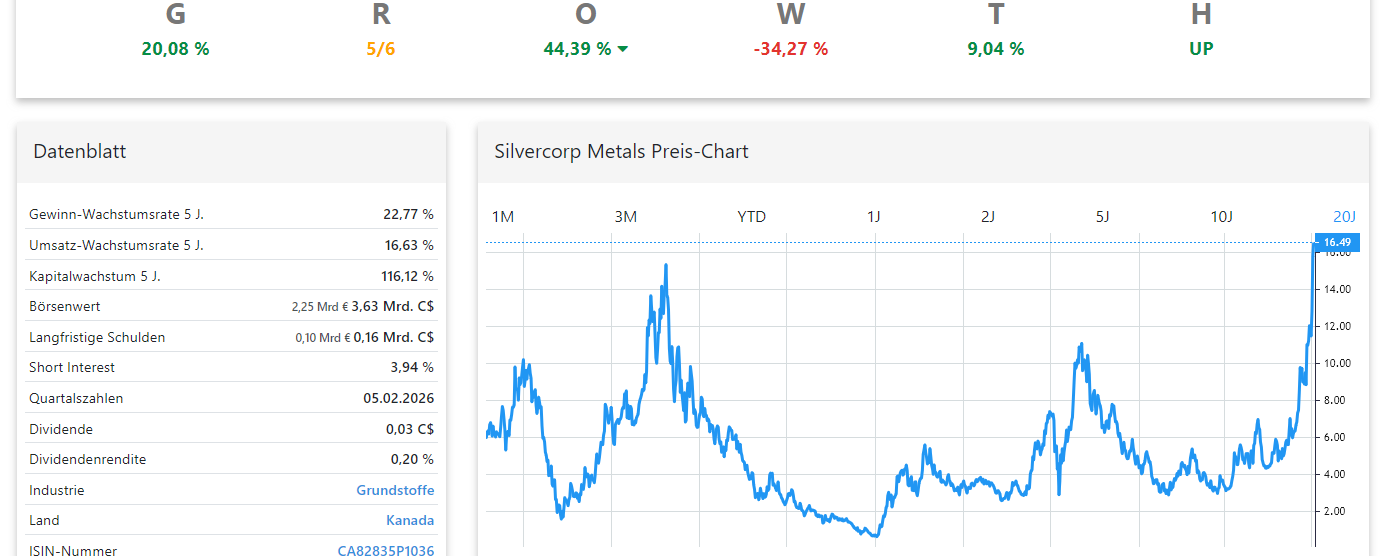1391x556 pixels.
Task: Select the 20J chart range
Action: (1344, 217)
